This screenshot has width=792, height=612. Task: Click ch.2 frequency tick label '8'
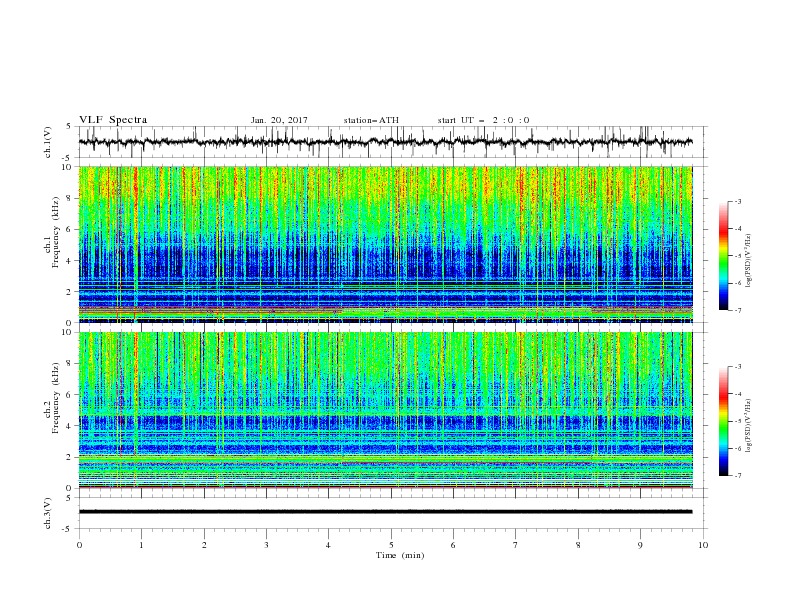click(x=71, y=363)
